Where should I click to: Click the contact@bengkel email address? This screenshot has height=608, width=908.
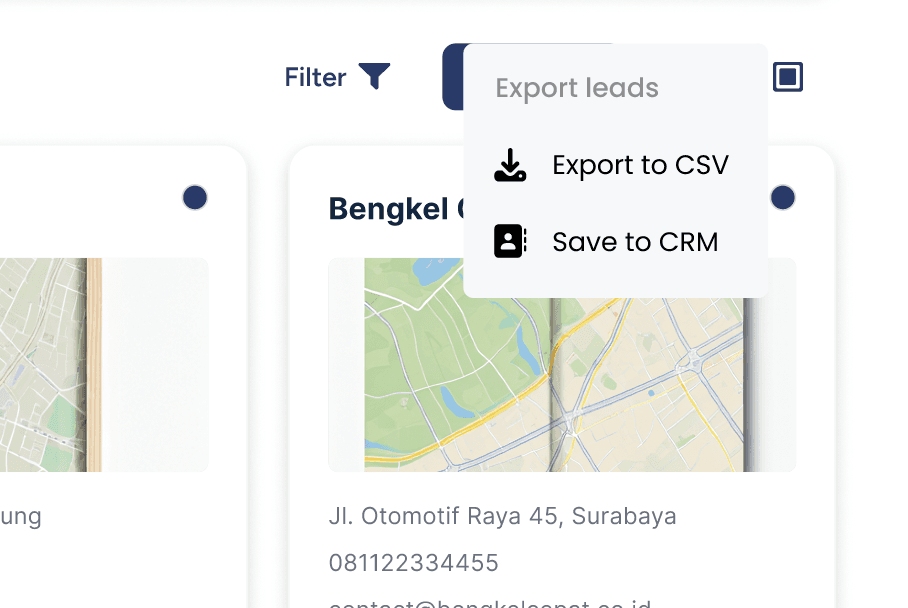tap(490, 603)
